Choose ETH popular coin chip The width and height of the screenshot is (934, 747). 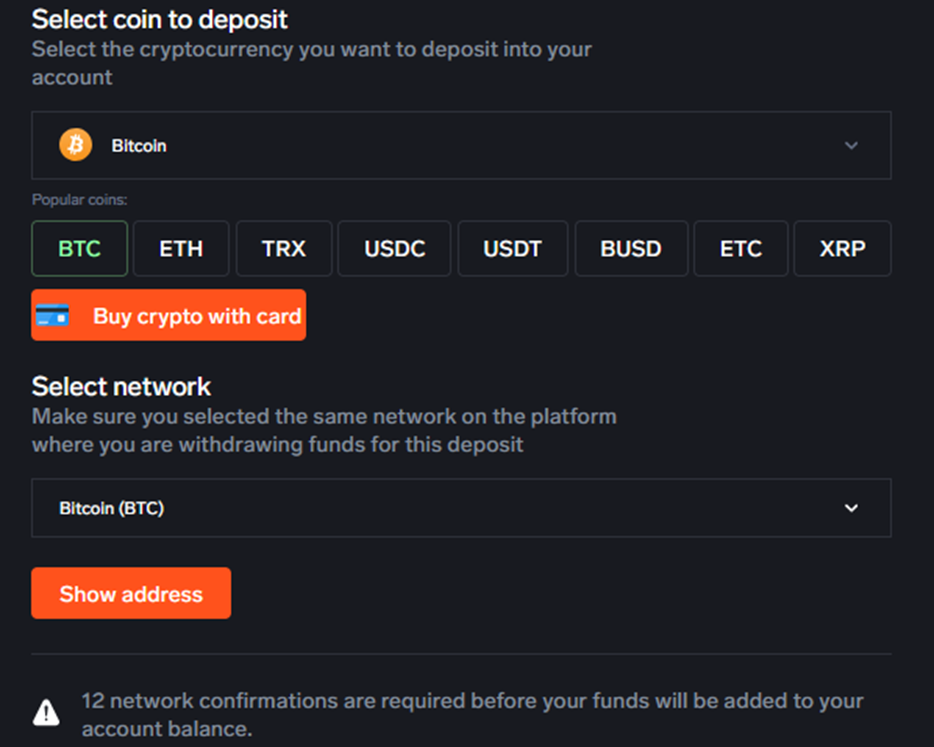181,248
